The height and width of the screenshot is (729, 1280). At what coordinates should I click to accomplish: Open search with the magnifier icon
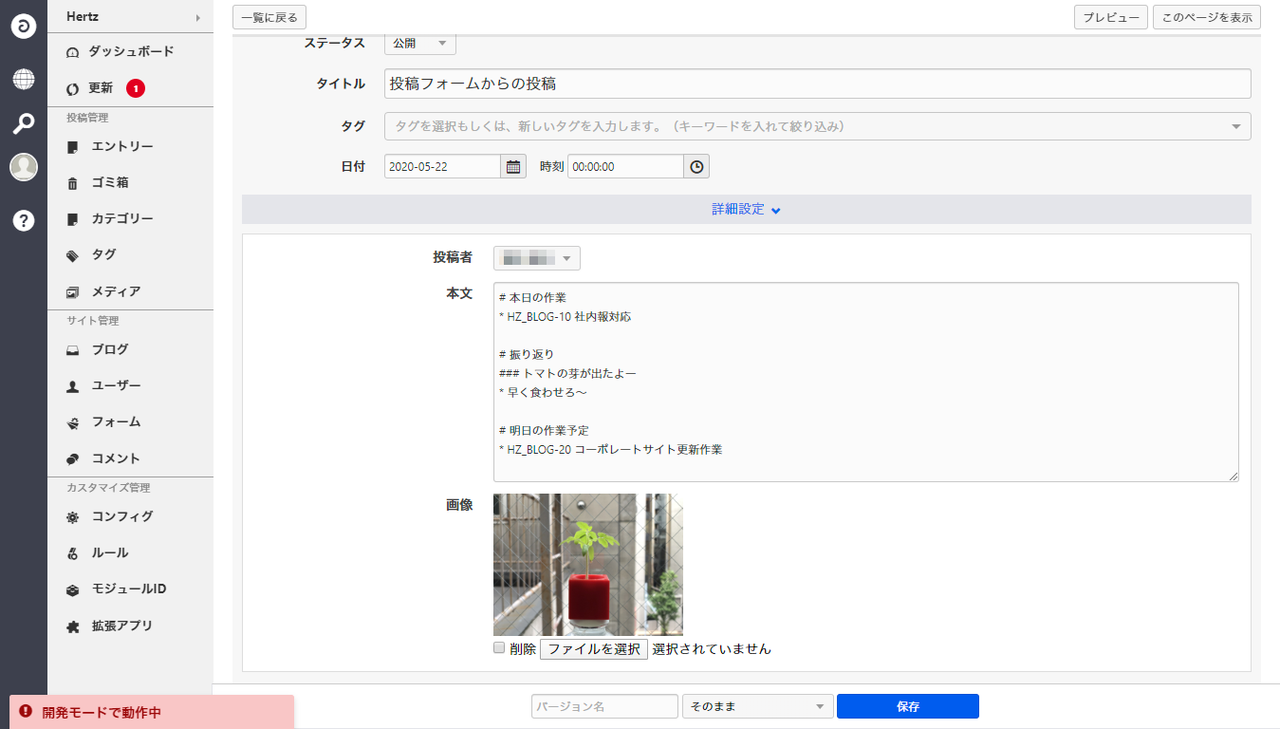point(23,124)
